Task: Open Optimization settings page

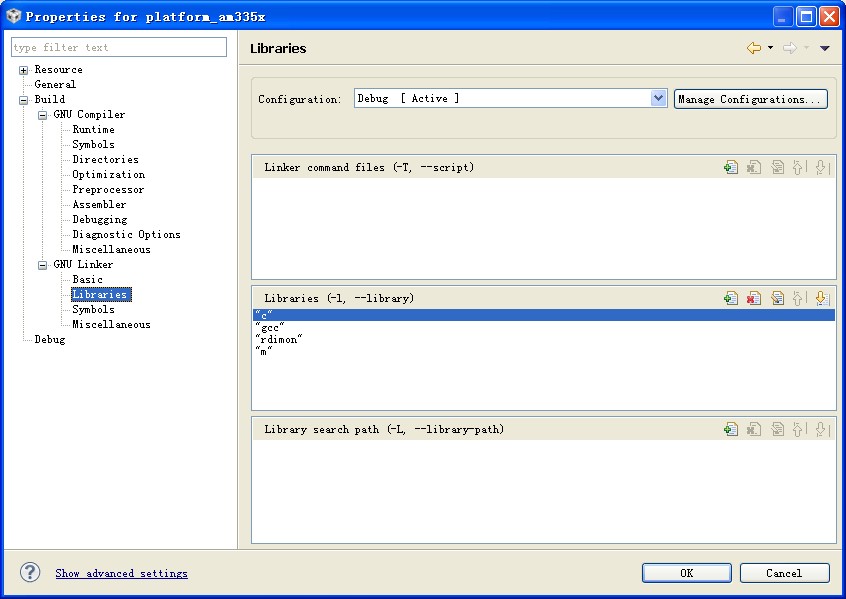Action: tap(108, 175)
